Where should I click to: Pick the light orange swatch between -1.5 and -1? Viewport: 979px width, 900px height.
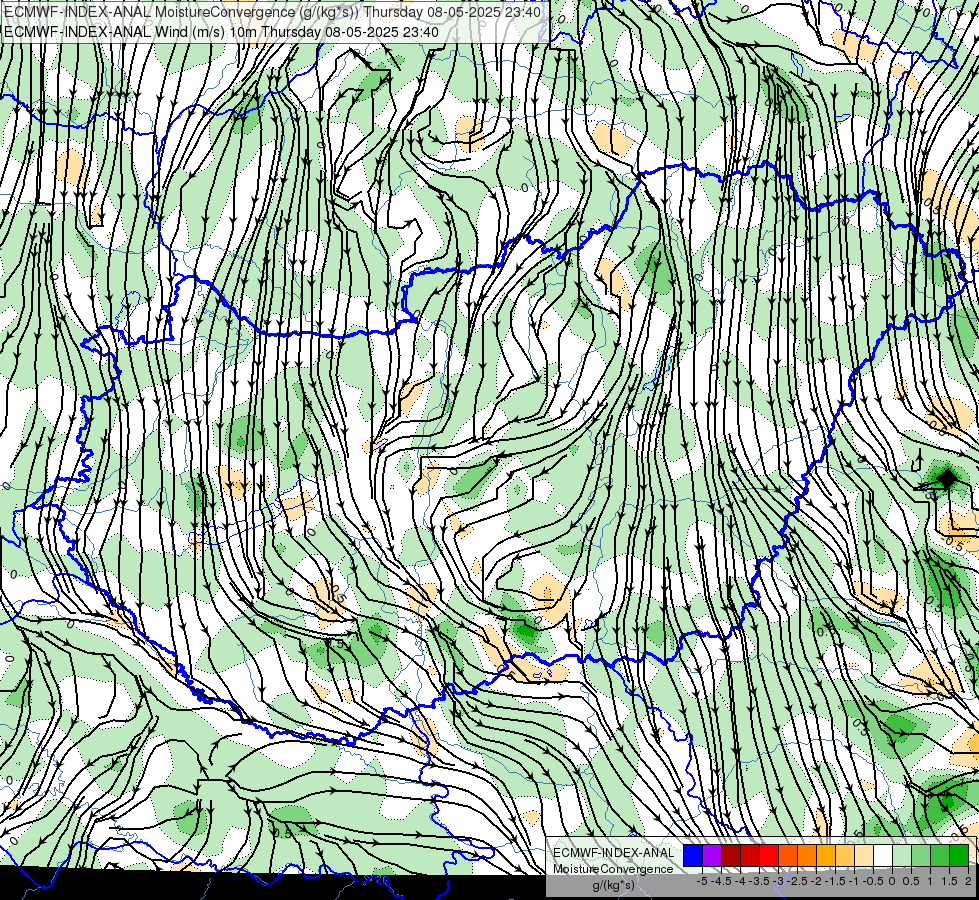point(845,855)
